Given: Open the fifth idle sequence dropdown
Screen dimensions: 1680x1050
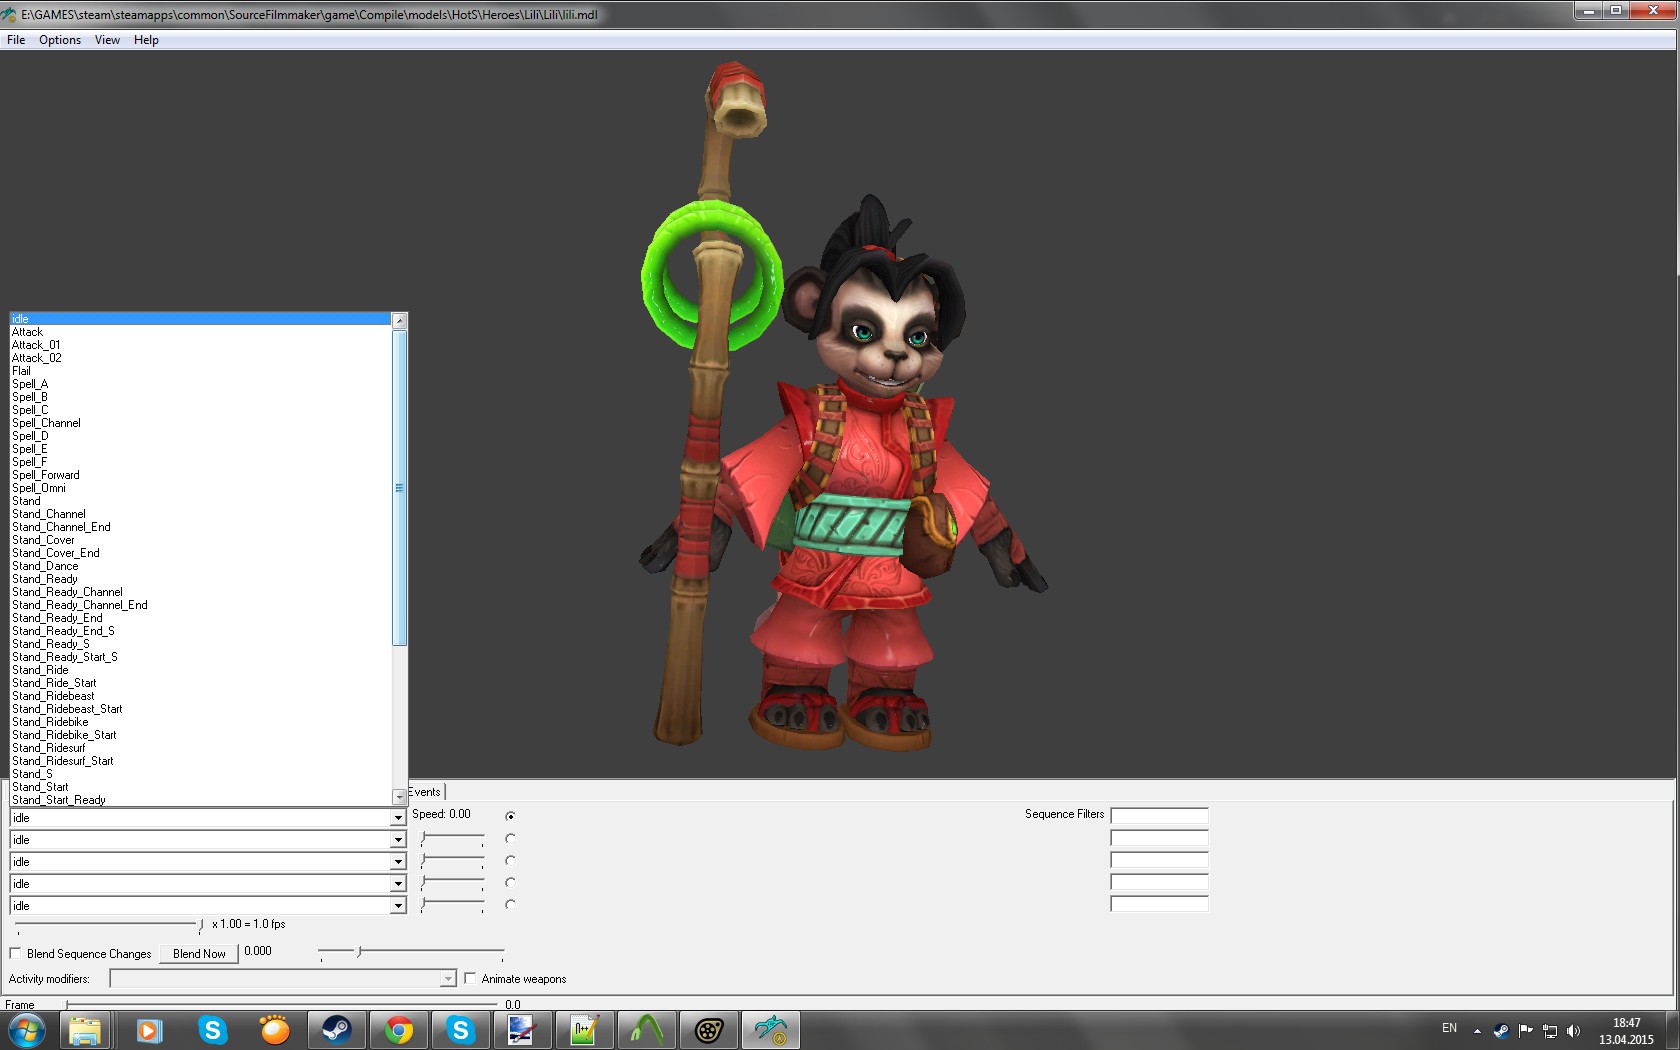Looking at the screenshot, I should click(x=398, y=906).
